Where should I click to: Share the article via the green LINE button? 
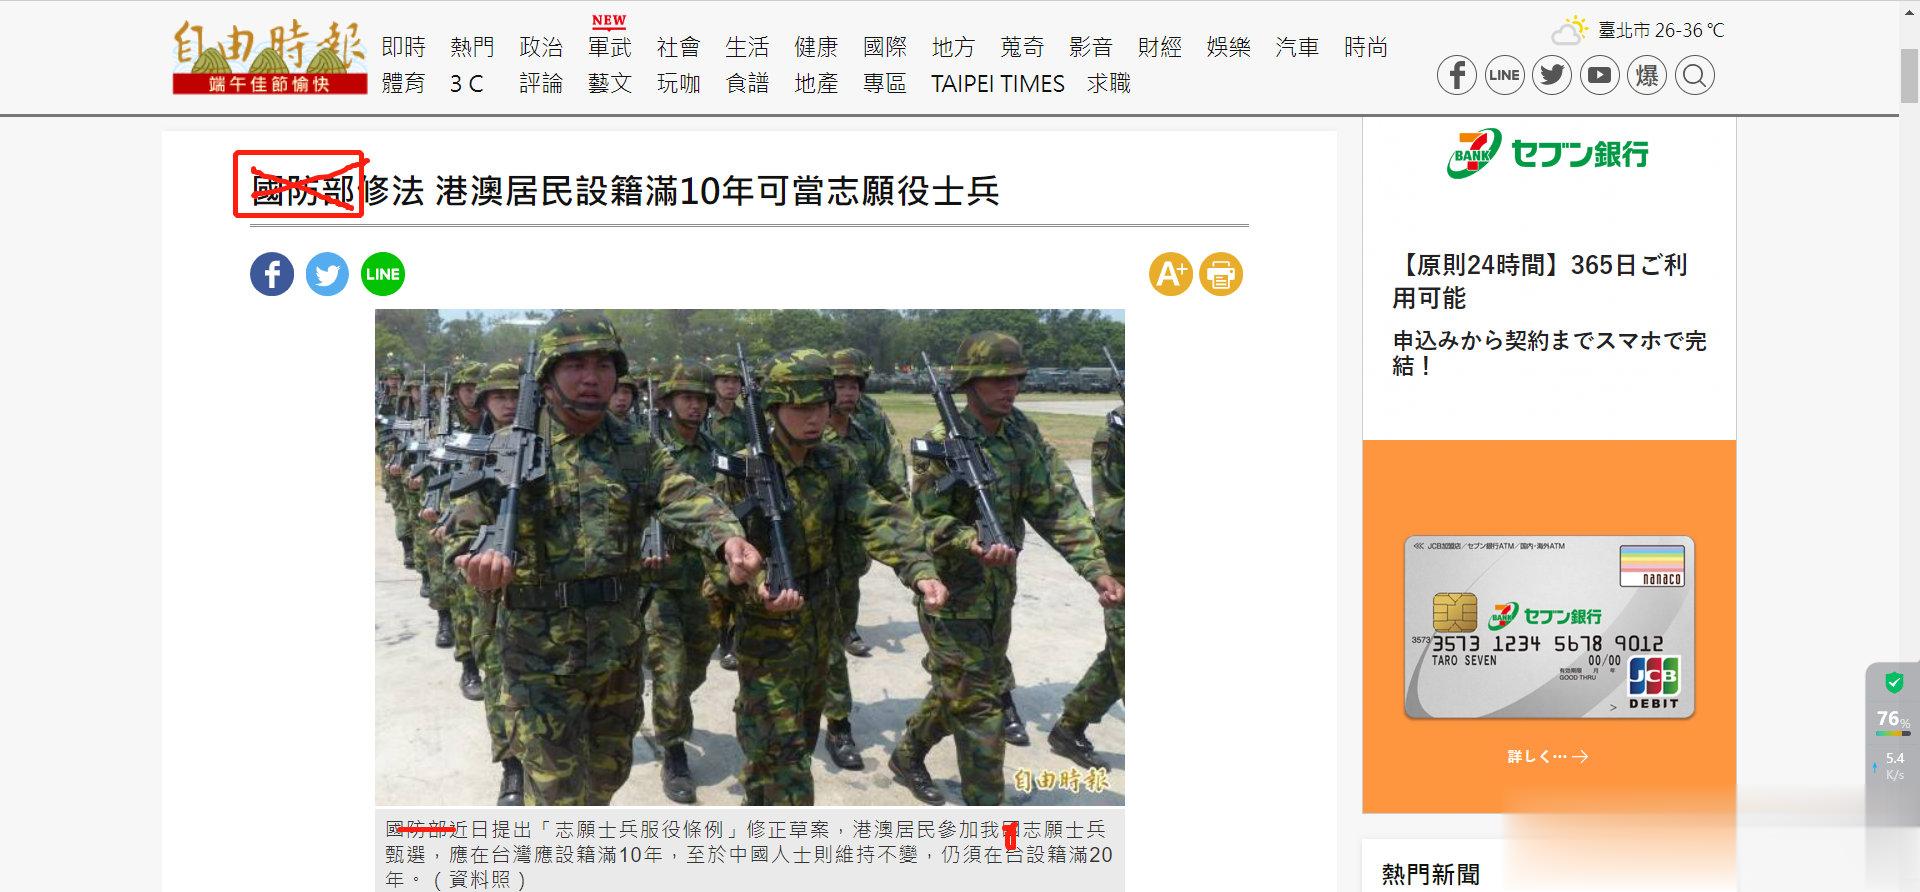tap(383, 274)
